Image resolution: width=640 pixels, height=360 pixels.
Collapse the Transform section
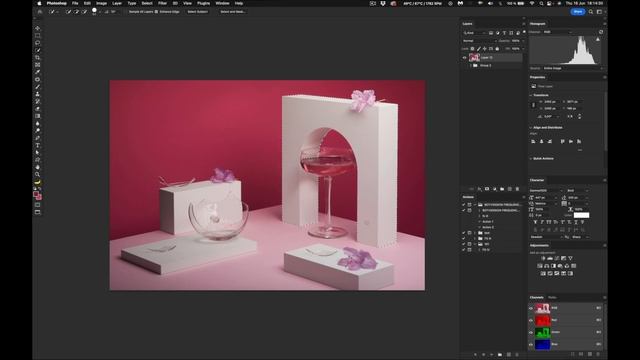(531, 95)
